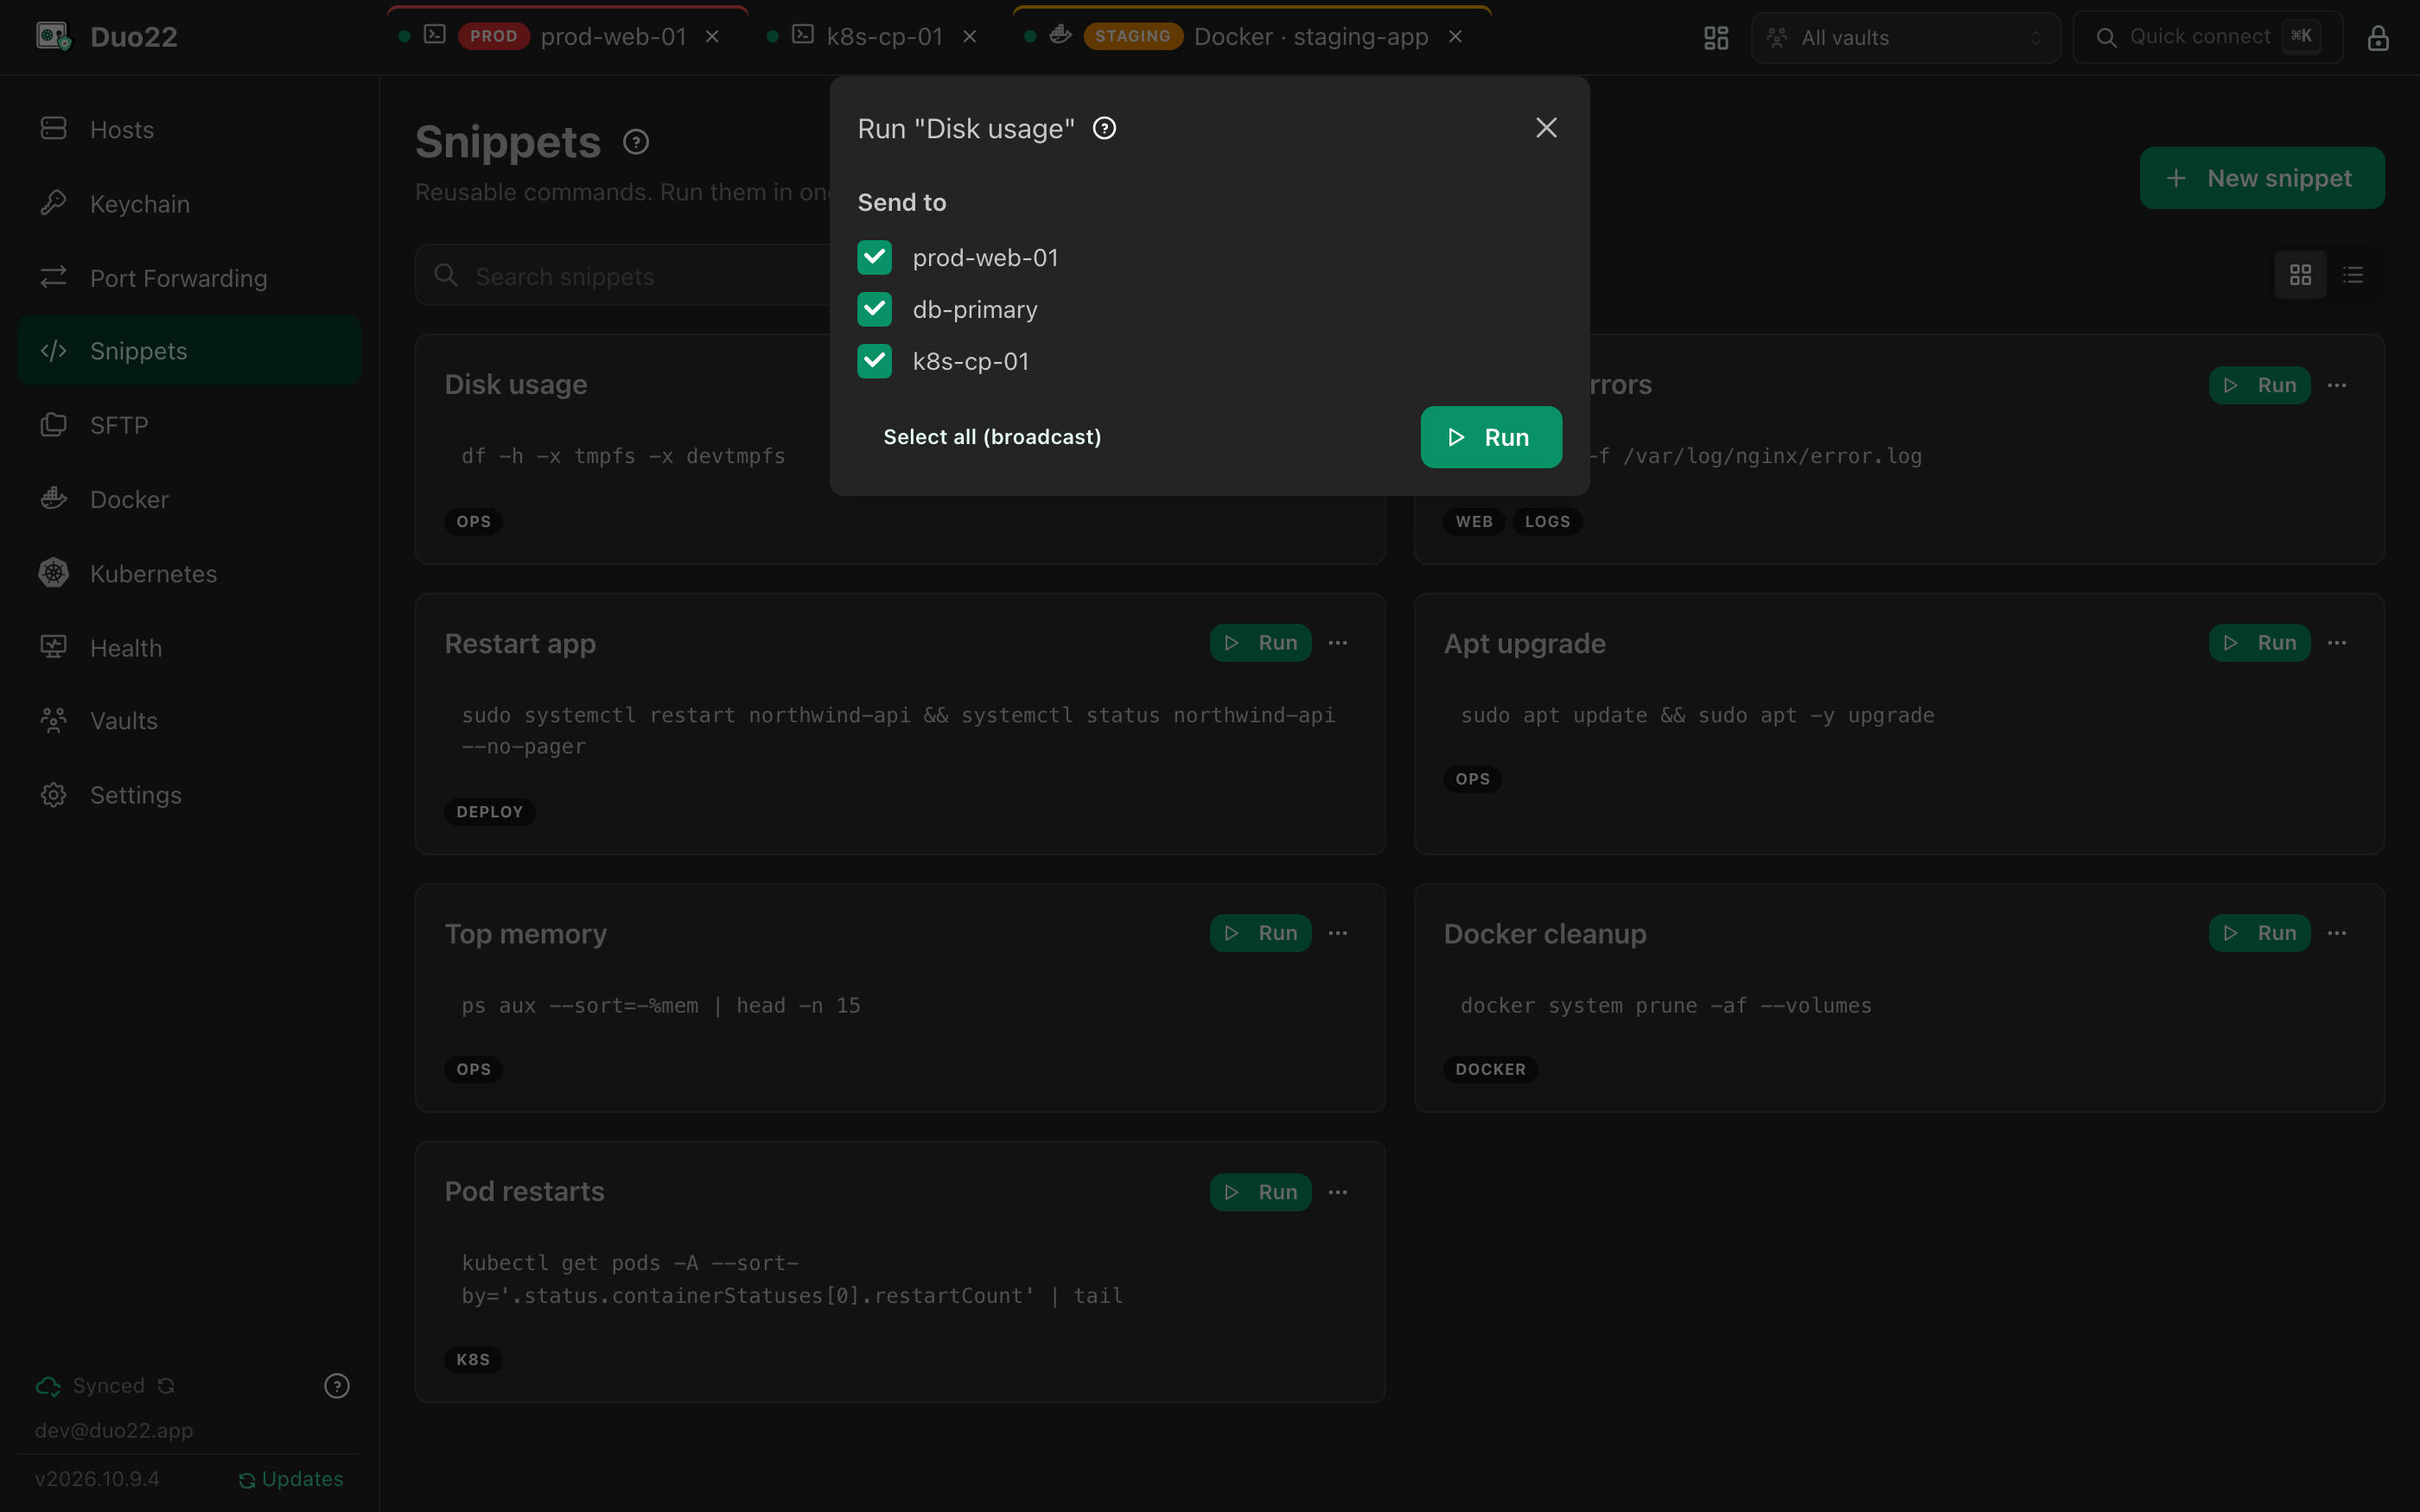
Task: Close the Run Disk usage dialog
Action: tap(1546, 128)
